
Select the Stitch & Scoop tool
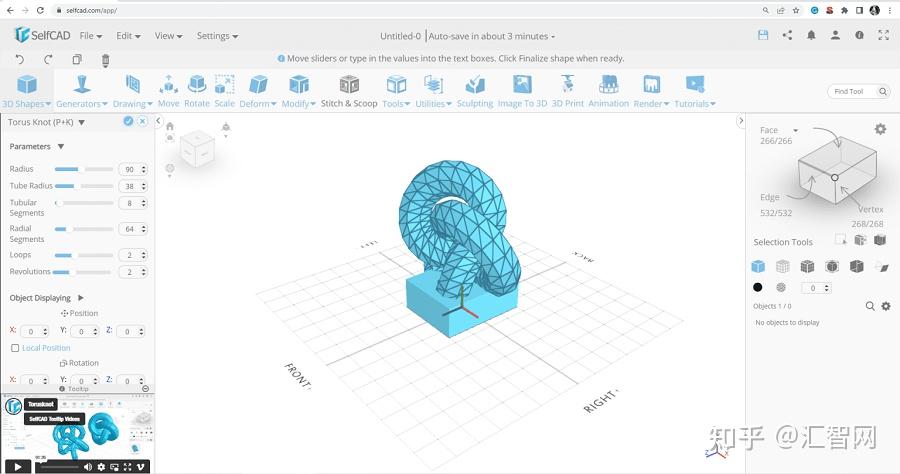point(349,91)
